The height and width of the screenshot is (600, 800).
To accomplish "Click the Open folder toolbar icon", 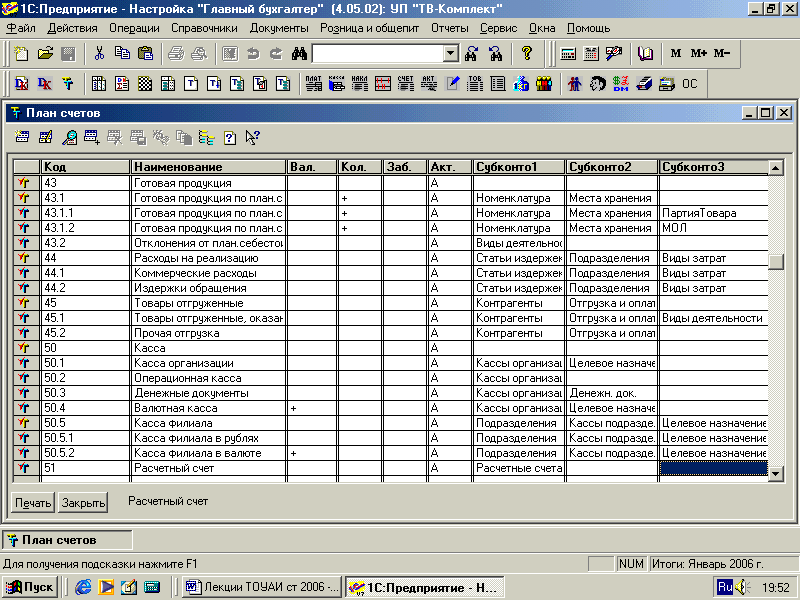I will tap(45, 54).
